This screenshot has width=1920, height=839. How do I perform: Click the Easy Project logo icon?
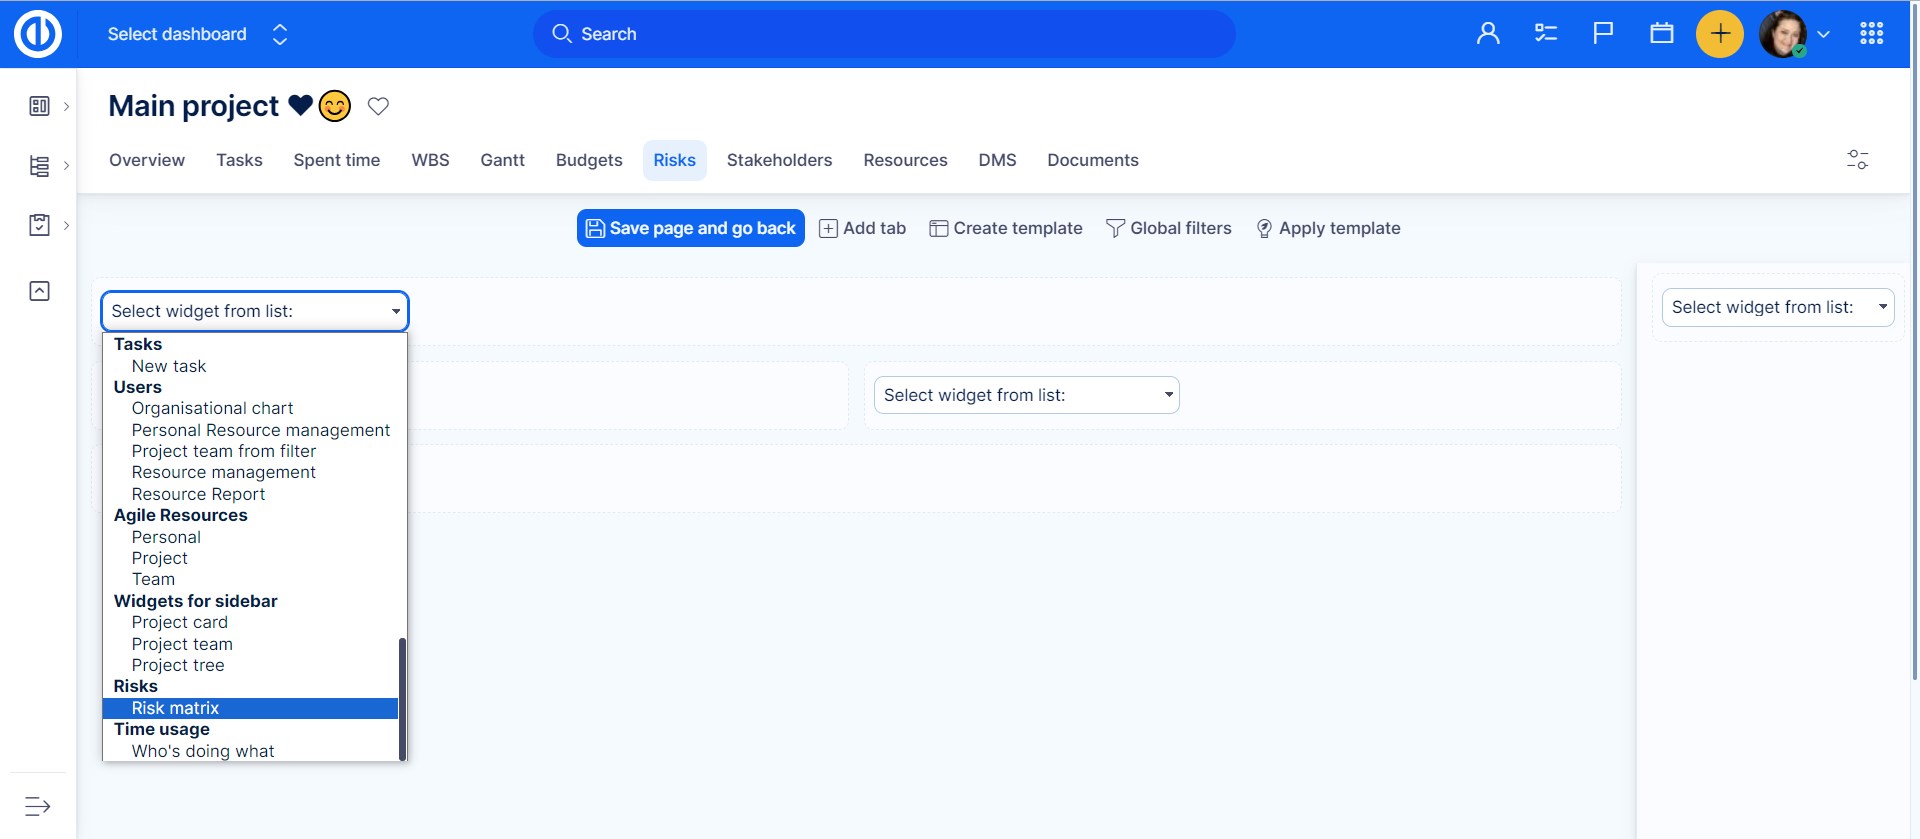38,34
